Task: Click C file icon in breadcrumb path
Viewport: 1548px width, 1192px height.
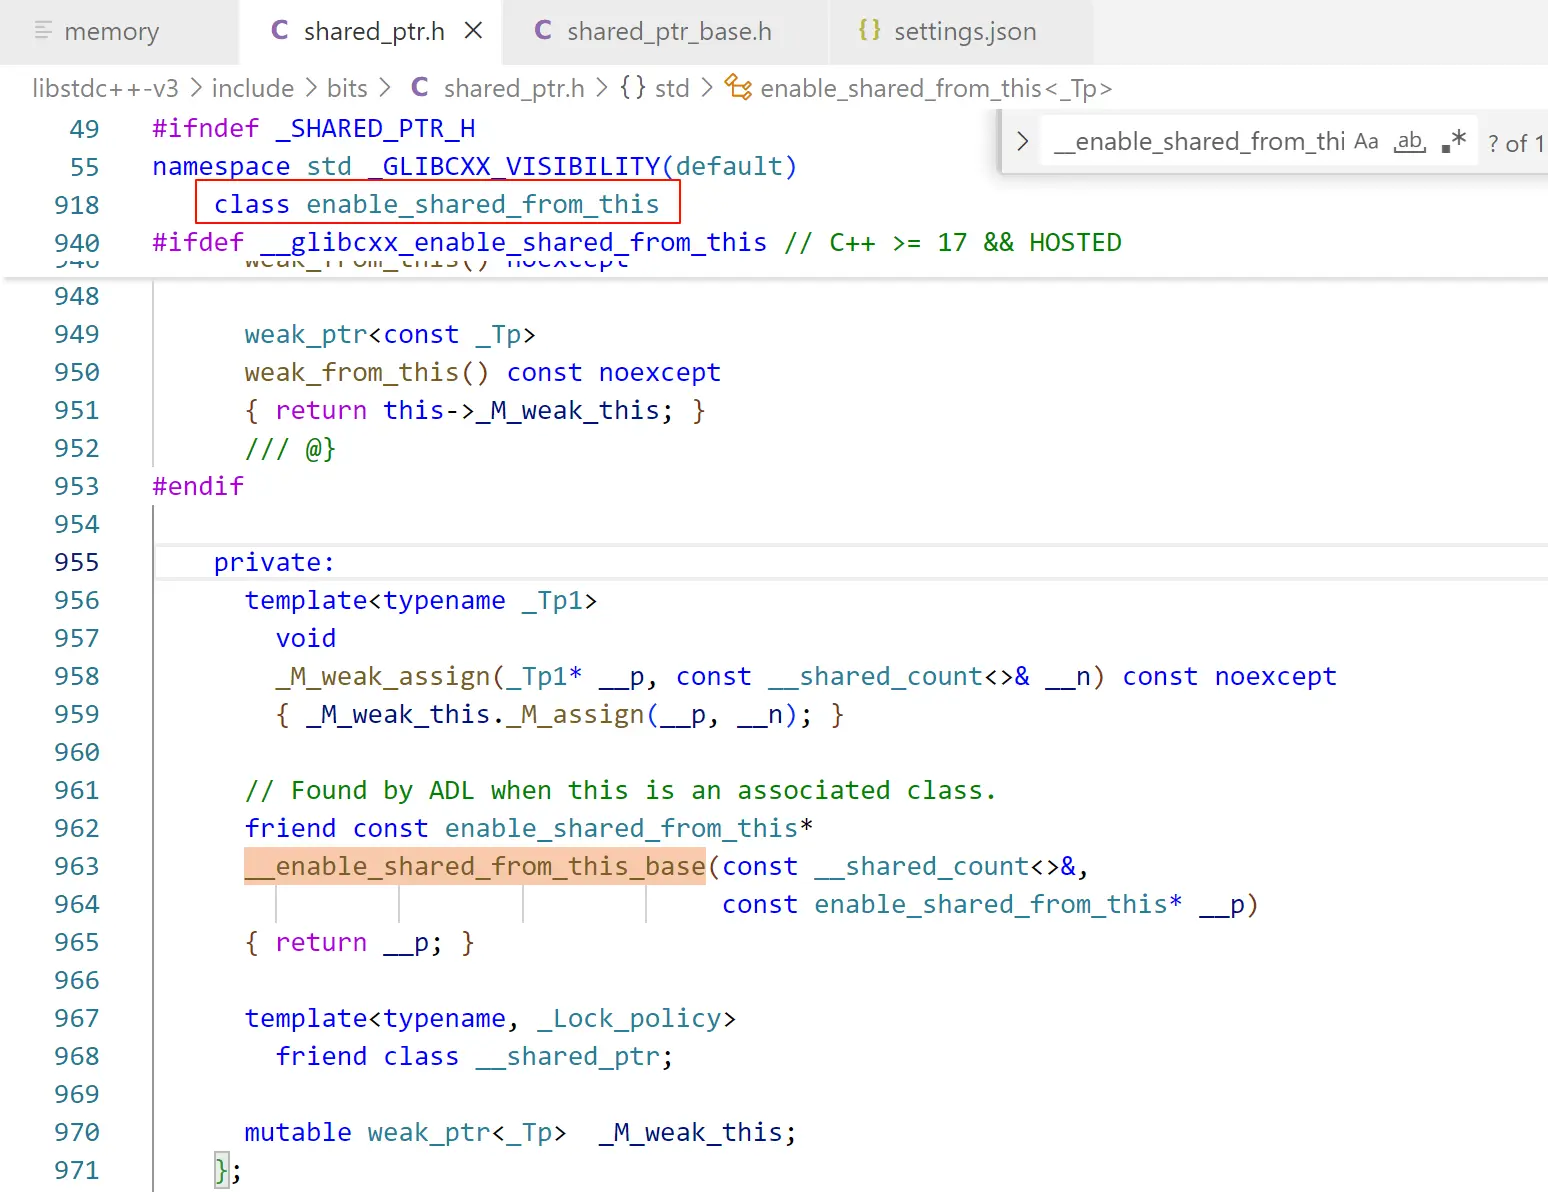Action: click(420, 88)
